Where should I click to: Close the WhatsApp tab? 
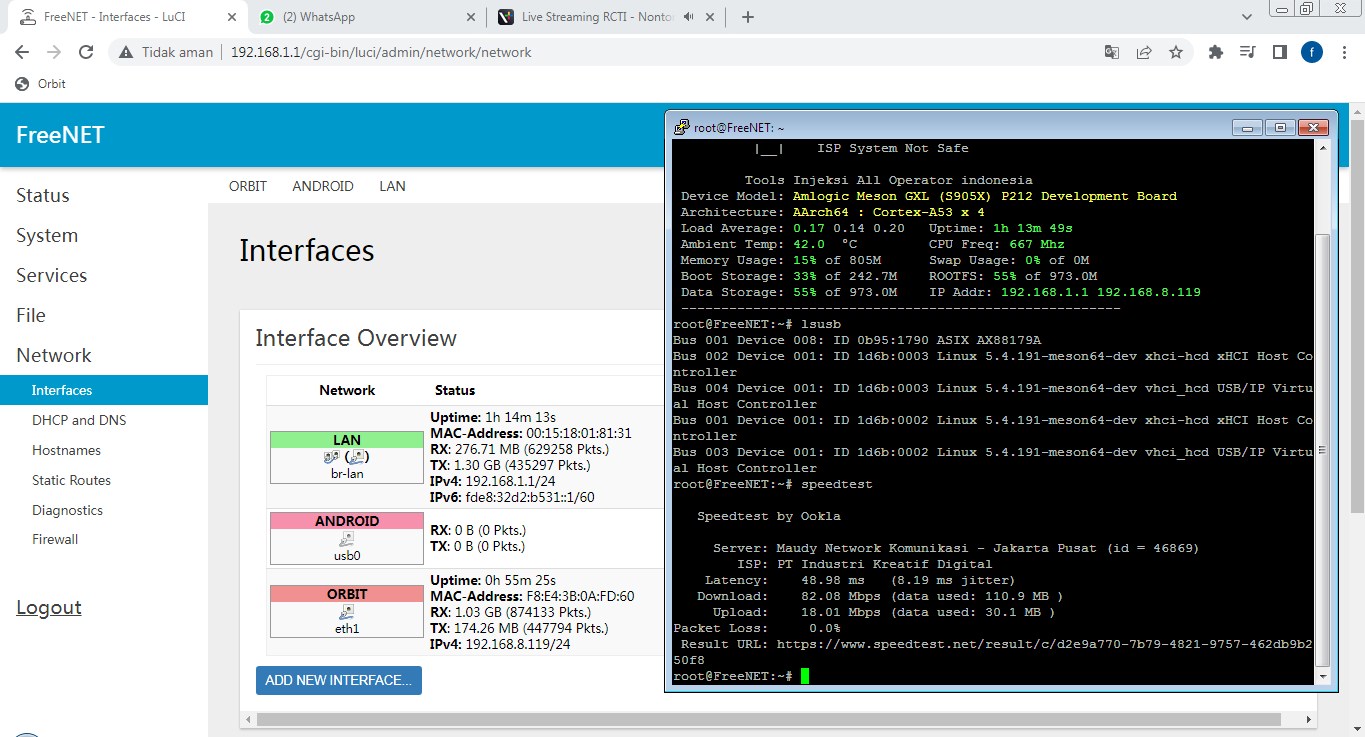tap(472, 17)
